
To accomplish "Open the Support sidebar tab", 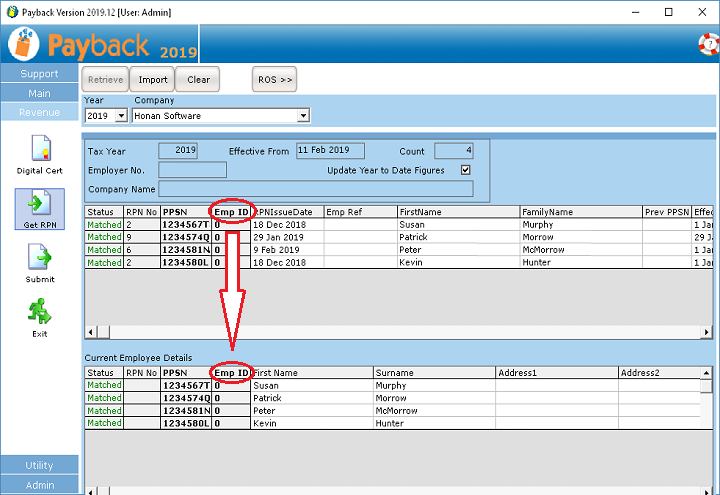I will click(40, 74).
